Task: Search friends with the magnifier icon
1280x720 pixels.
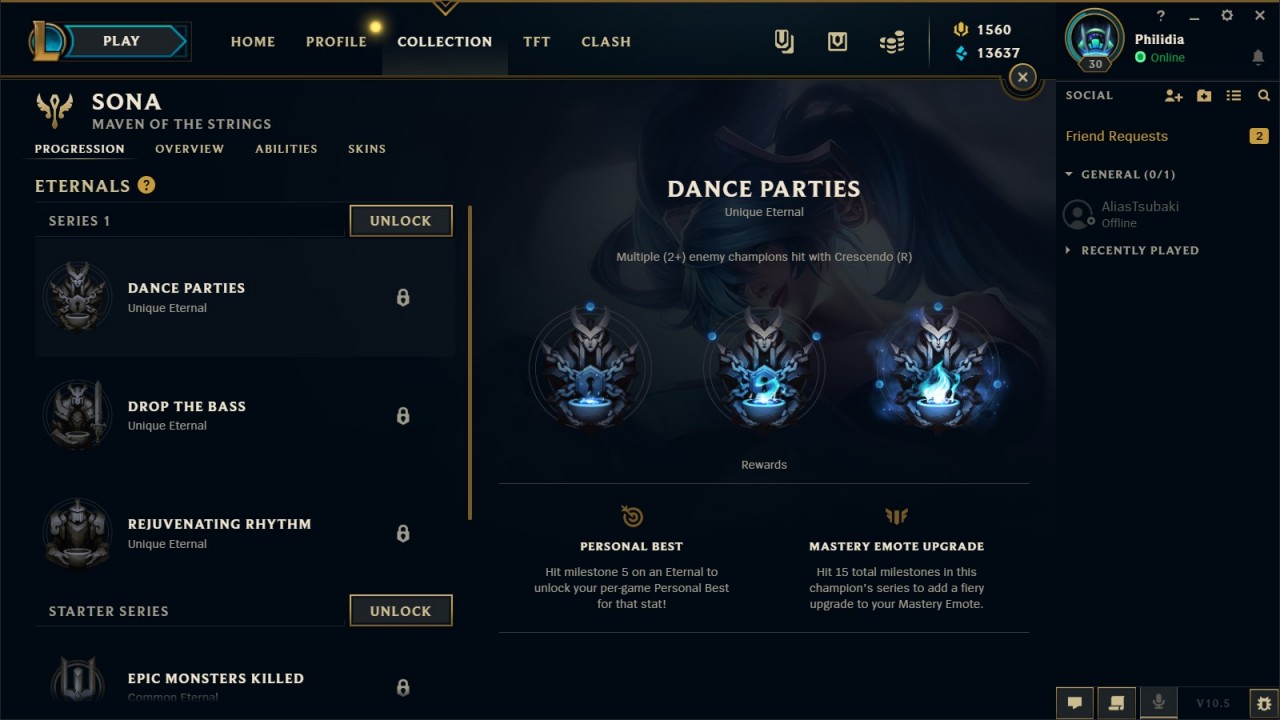Action: pyautogui.click(x=1264, y=96)
